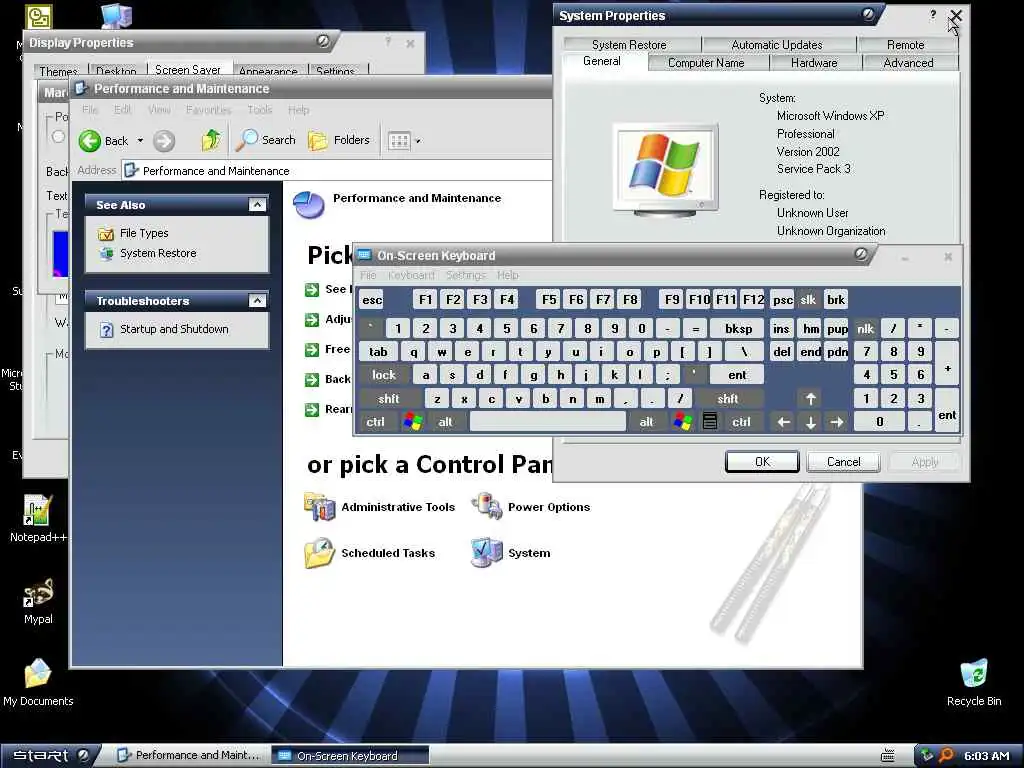Image resolution: width=1024 pixels, height=768 pixels.
Task: Click the F5 key on the on-screen keyboard
Action: pos(549,300)
